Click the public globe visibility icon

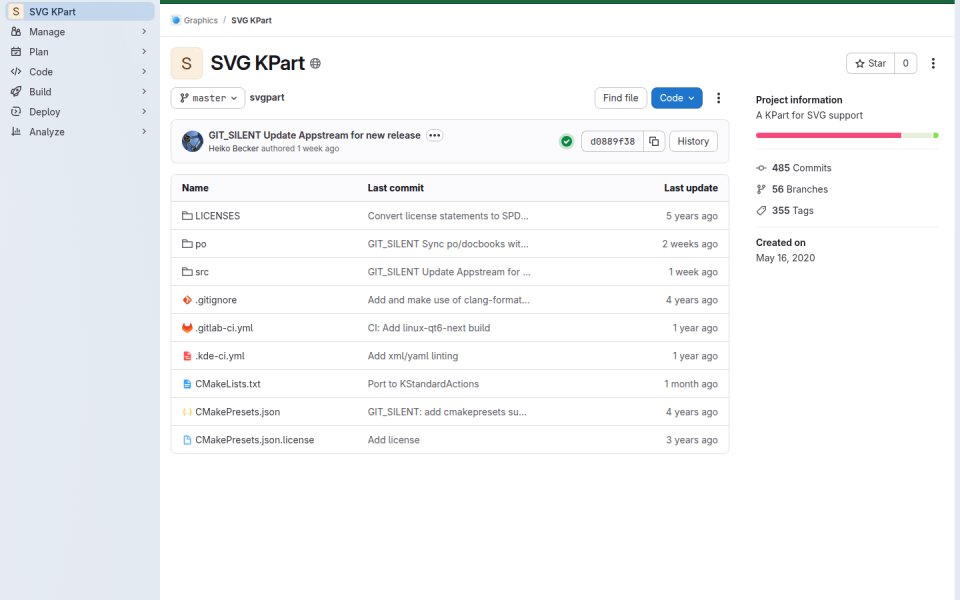[315, 63]
